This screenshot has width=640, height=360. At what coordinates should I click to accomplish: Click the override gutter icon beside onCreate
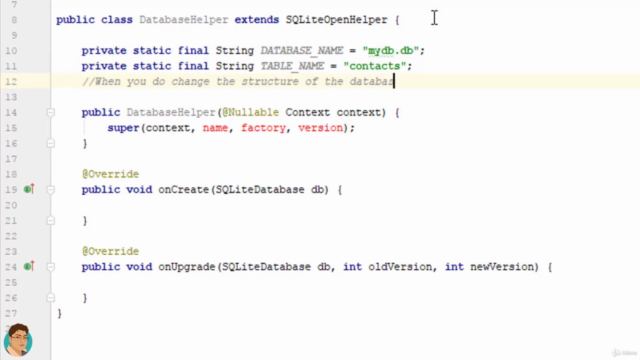coord(29,189)
